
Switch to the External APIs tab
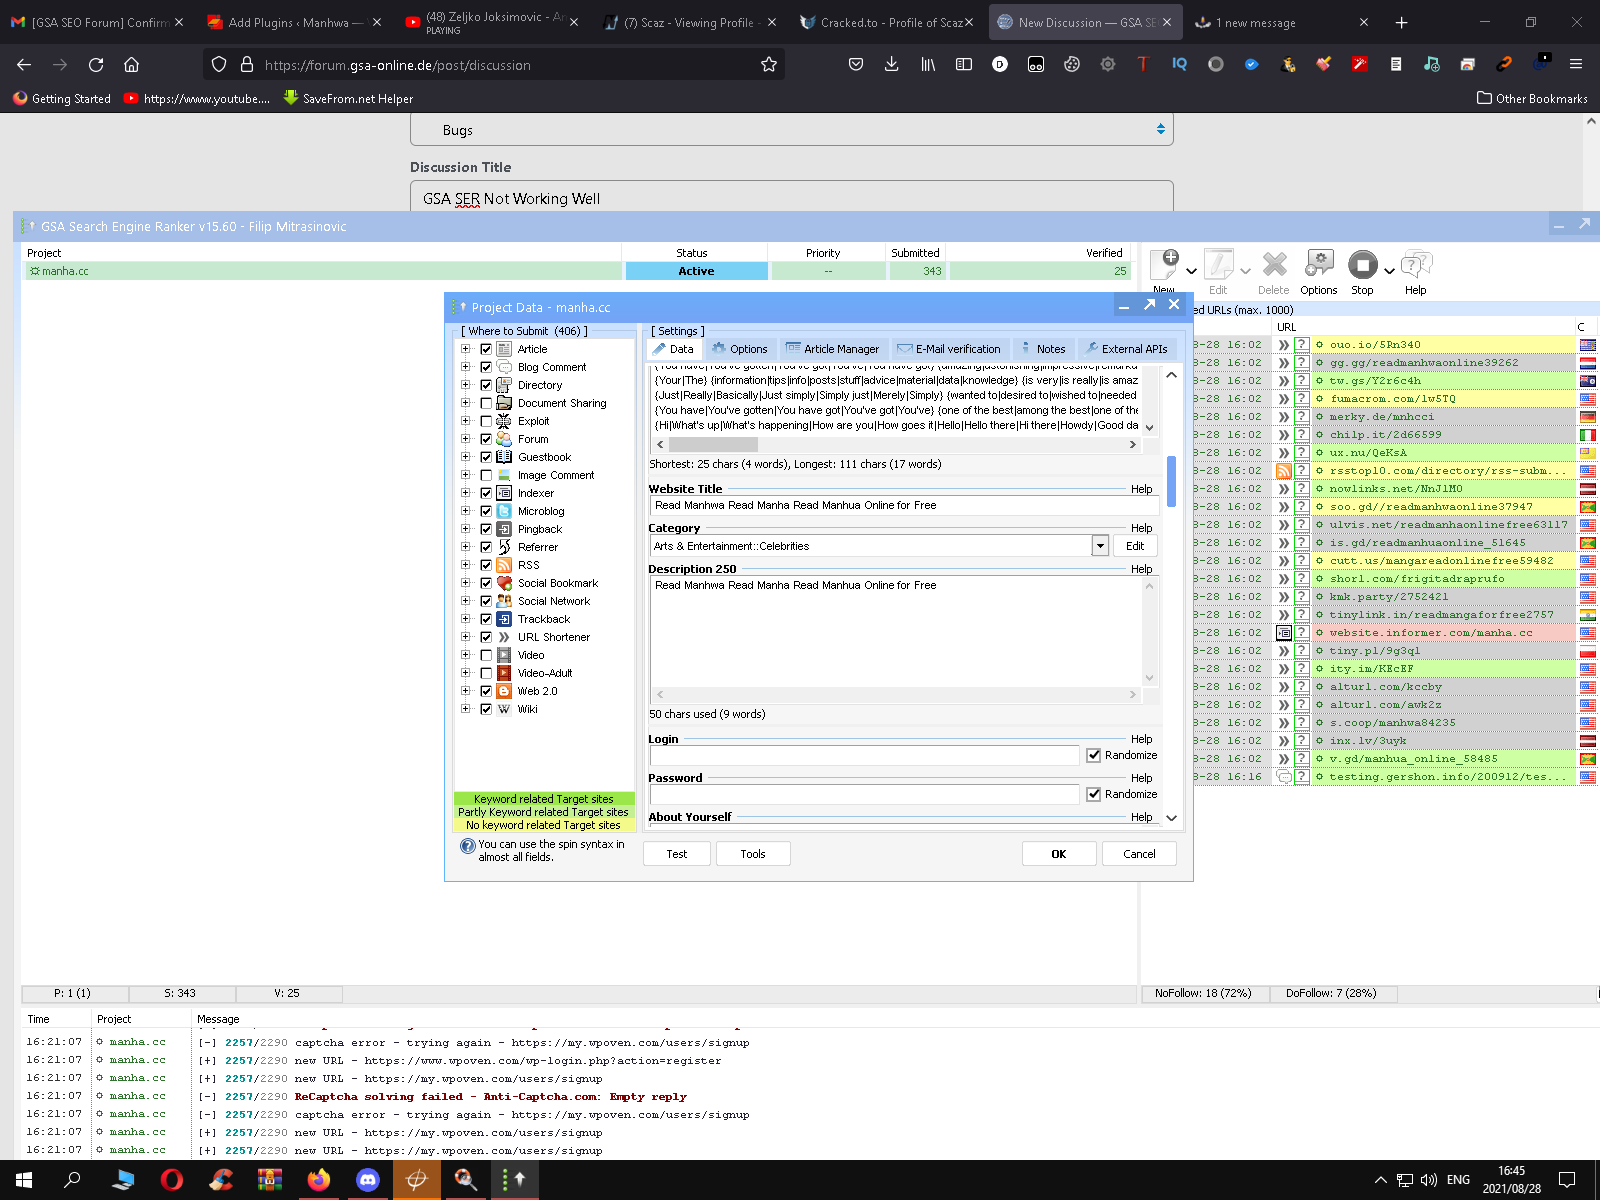(1127, 349)
